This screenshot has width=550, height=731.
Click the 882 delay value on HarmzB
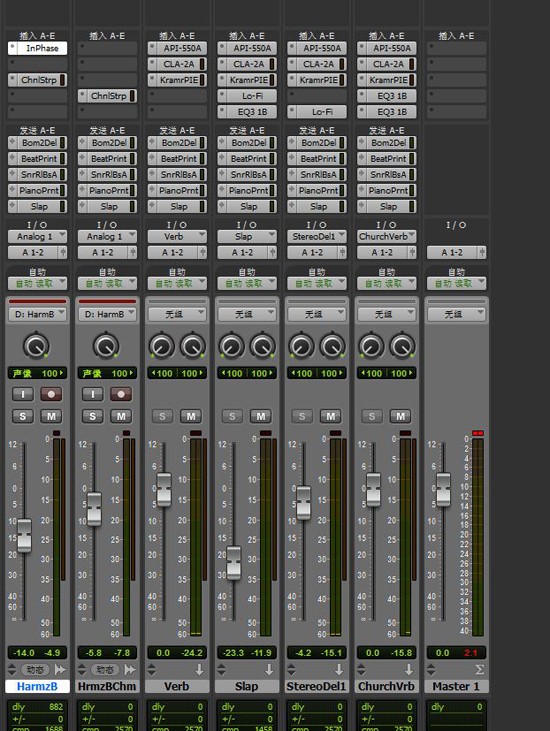pyautogui.click(x=55, y=707)
